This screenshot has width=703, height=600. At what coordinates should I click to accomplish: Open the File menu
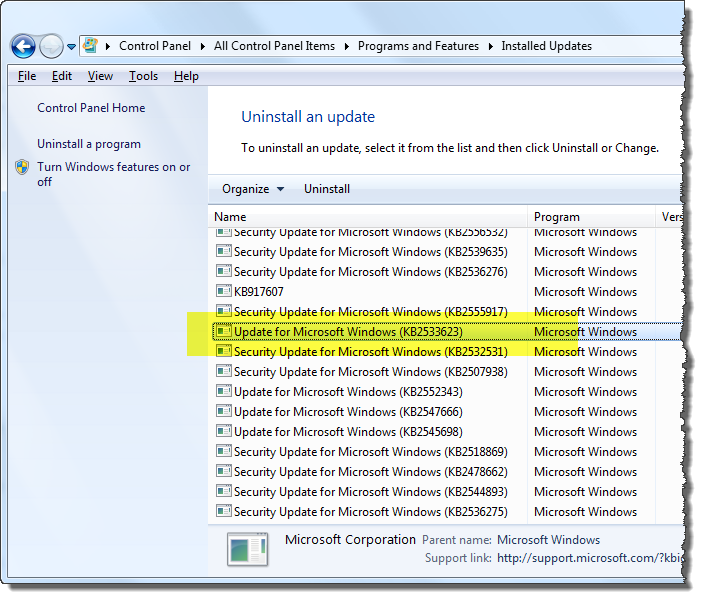click(27, 76)
